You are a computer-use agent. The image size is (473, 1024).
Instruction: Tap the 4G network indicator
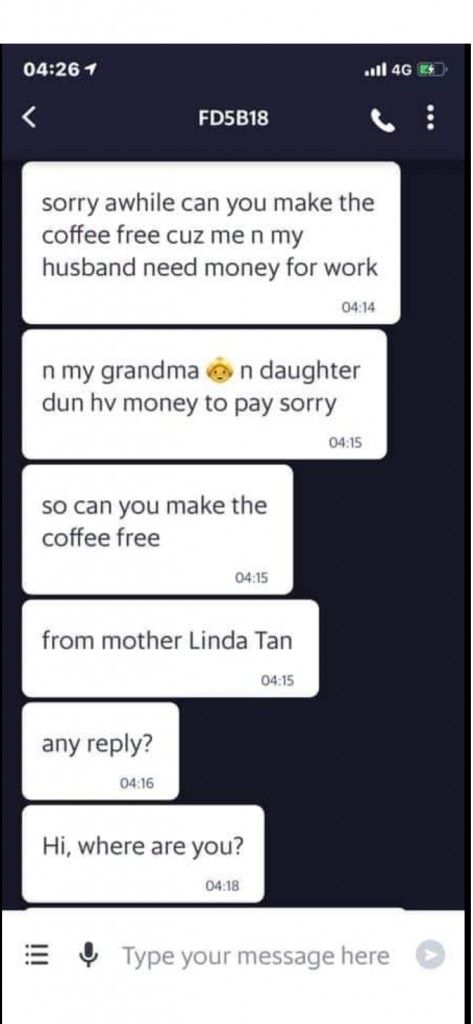click(x=402, y=69)
